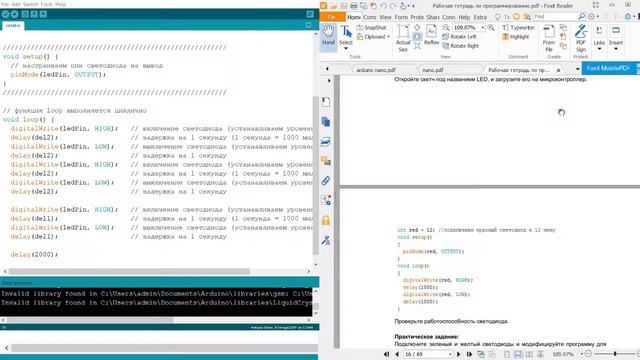Click the Arduino console horizontal scrollbar
Viewport: 640px width, 360px height.
click(x=90, y=320)
